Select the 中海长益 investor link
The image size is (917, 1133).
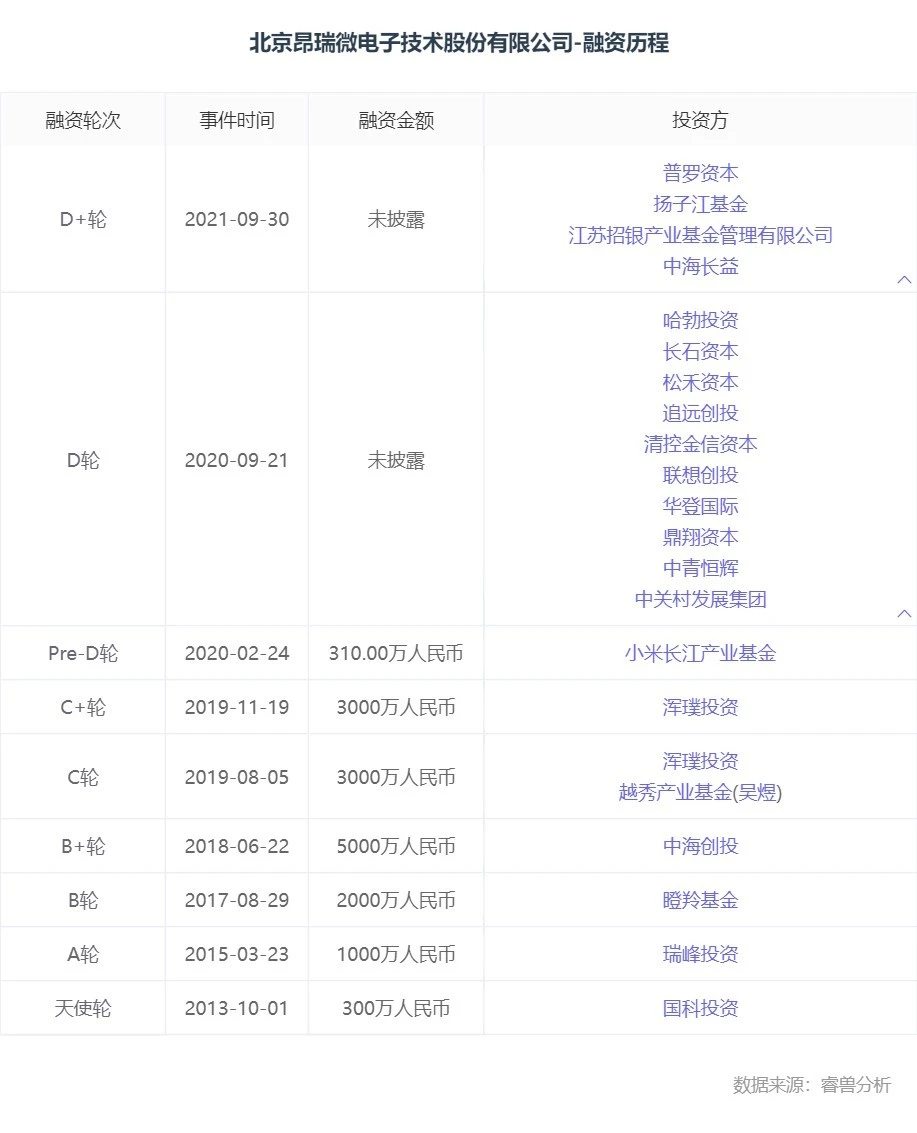pyautogui.click(x=700, y=266)
